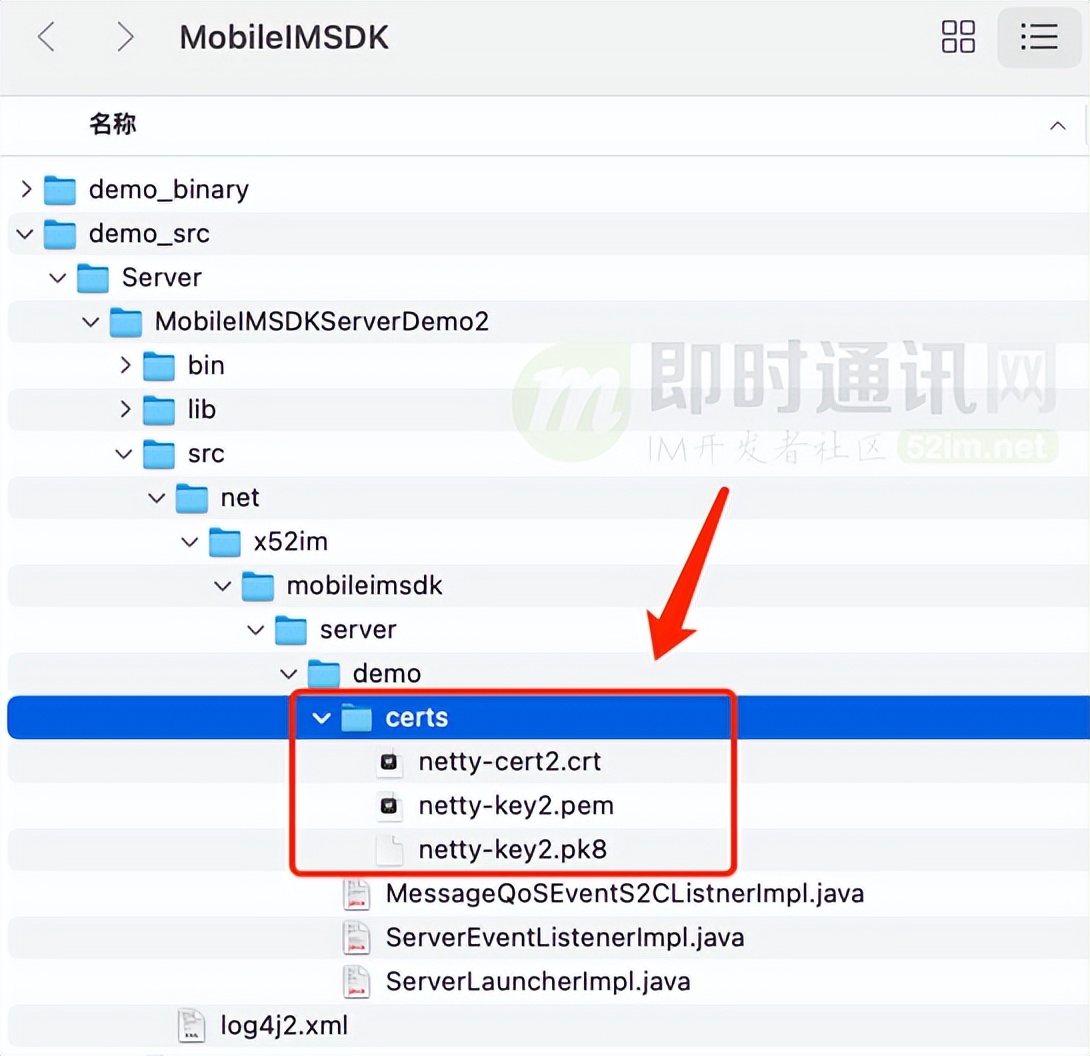Click the 名称 column header
The height and width of the screenshot is (1056, 1090).
(x=113, y=124)
